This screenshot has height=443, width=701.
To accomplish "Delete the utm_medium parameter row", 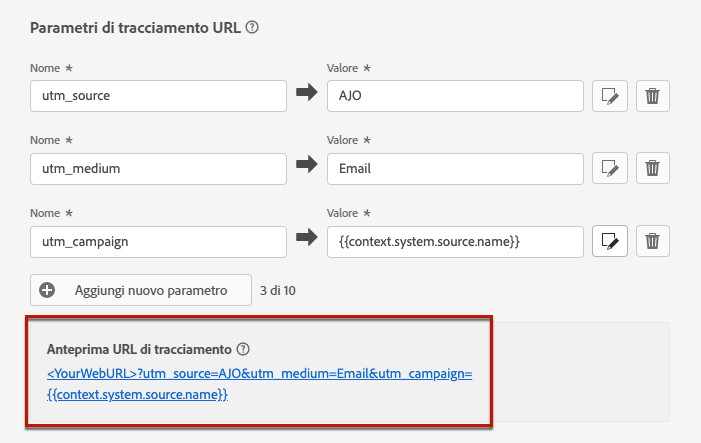I will pos(653,168).
